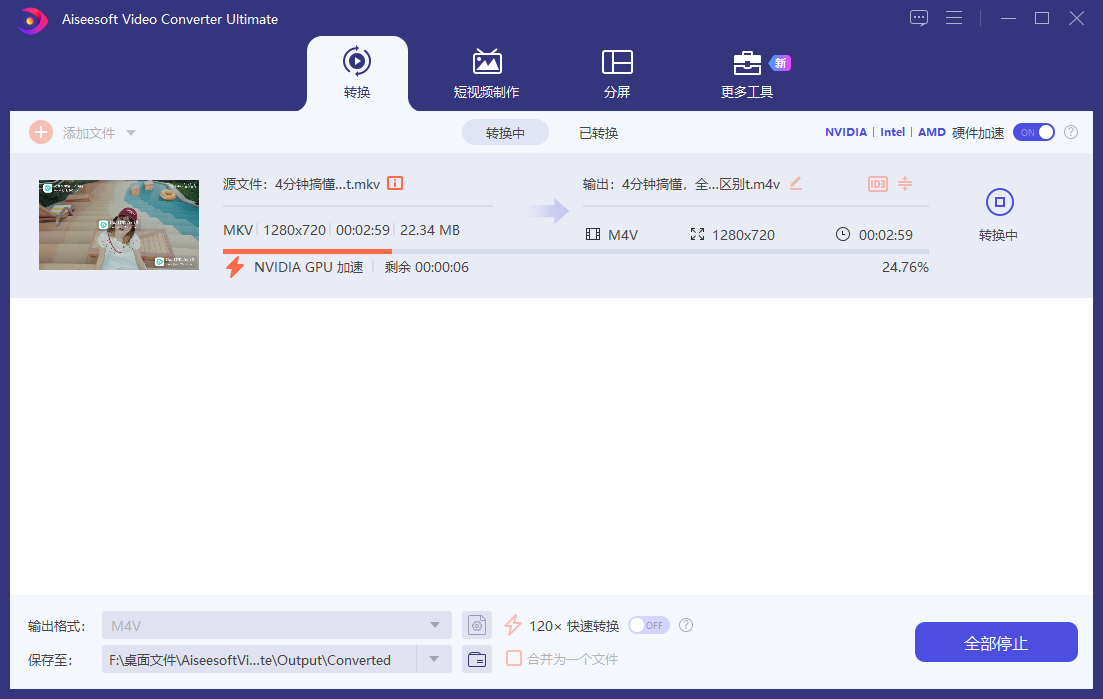The height and width of the screenshot is (699, 1103).
Task: Check the merge into one file checkbox
Action: tap(514, 658)
